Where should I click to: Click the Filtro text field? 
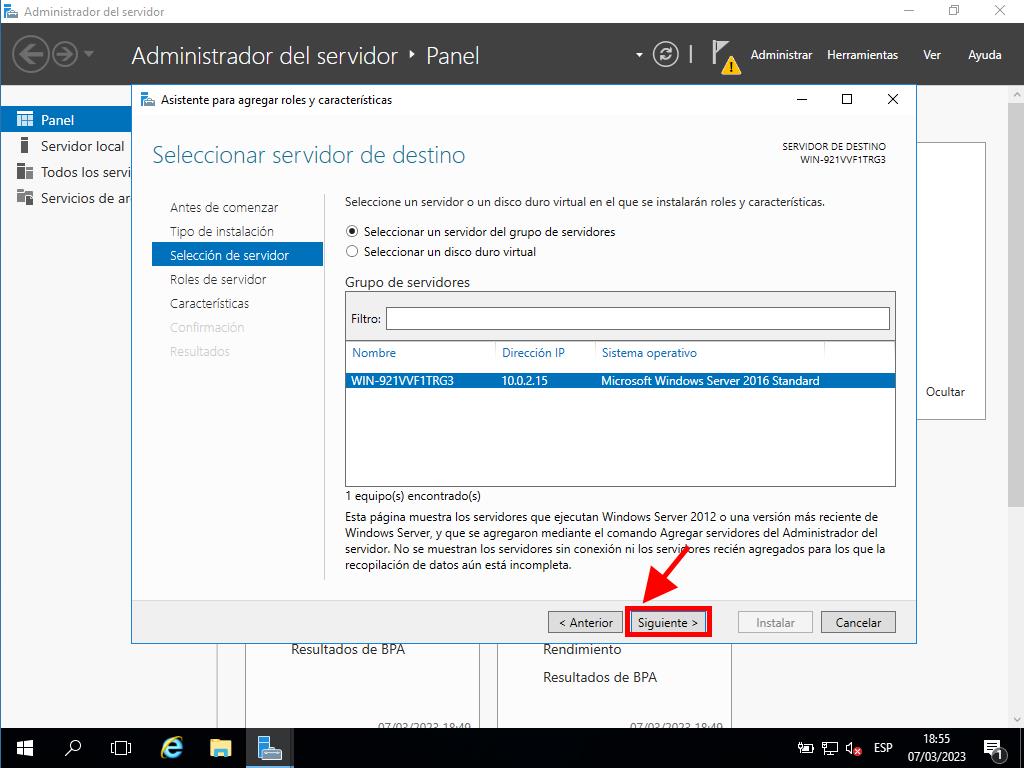[637, 318]
